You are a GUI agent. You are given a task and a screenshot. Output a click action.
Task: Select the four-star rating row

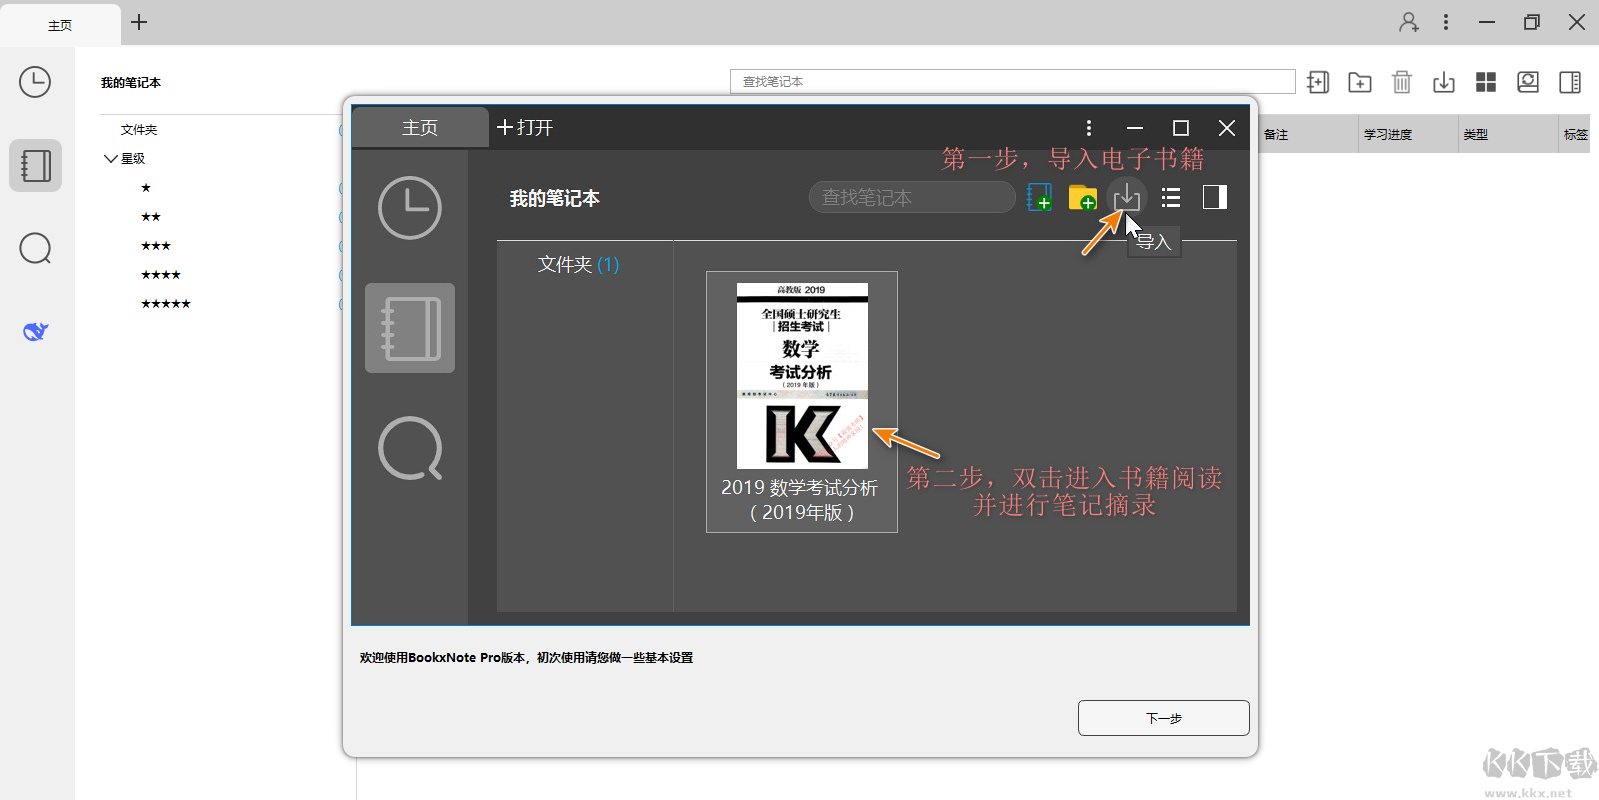click(x=161, y=274)
